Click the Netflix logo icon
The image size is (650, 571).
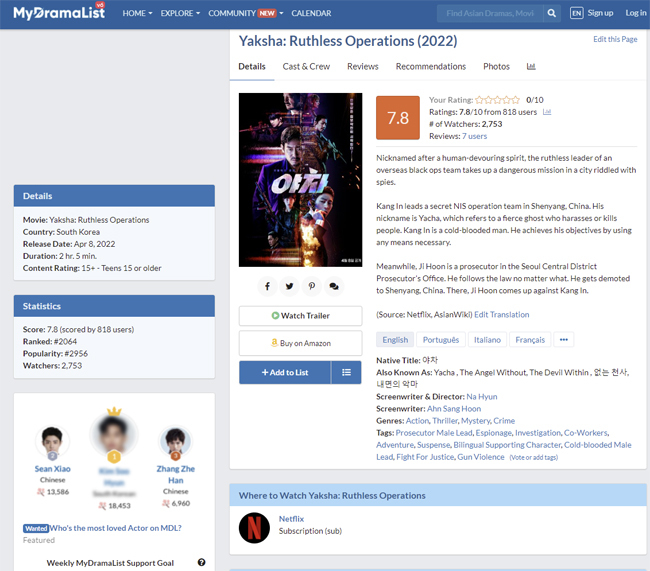pos(254,528)
